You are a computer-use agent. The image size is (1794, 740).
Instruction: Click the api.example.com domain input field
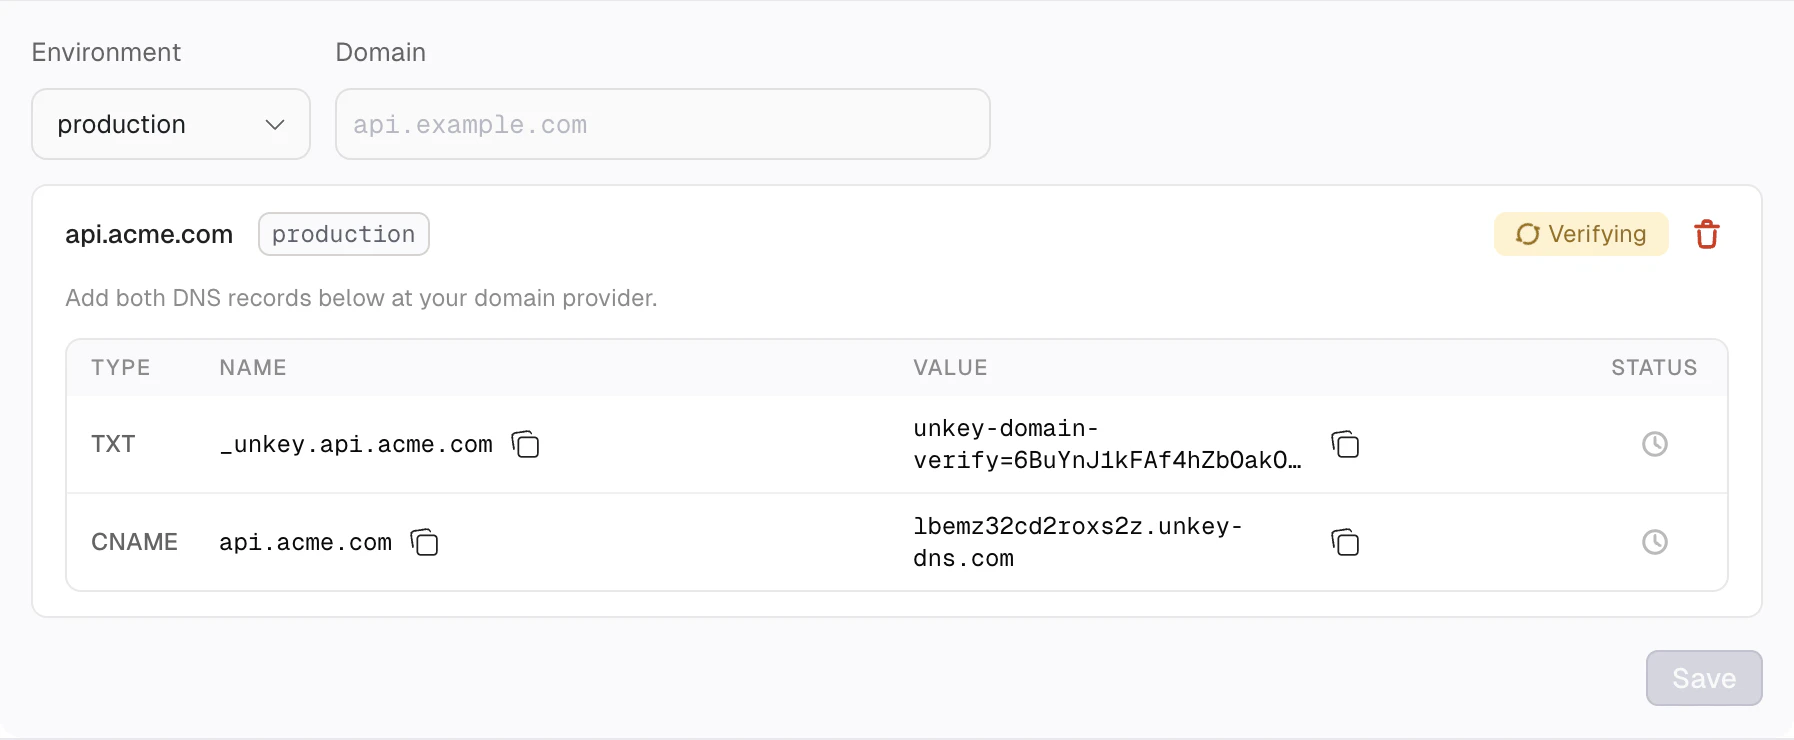point(662,124)
